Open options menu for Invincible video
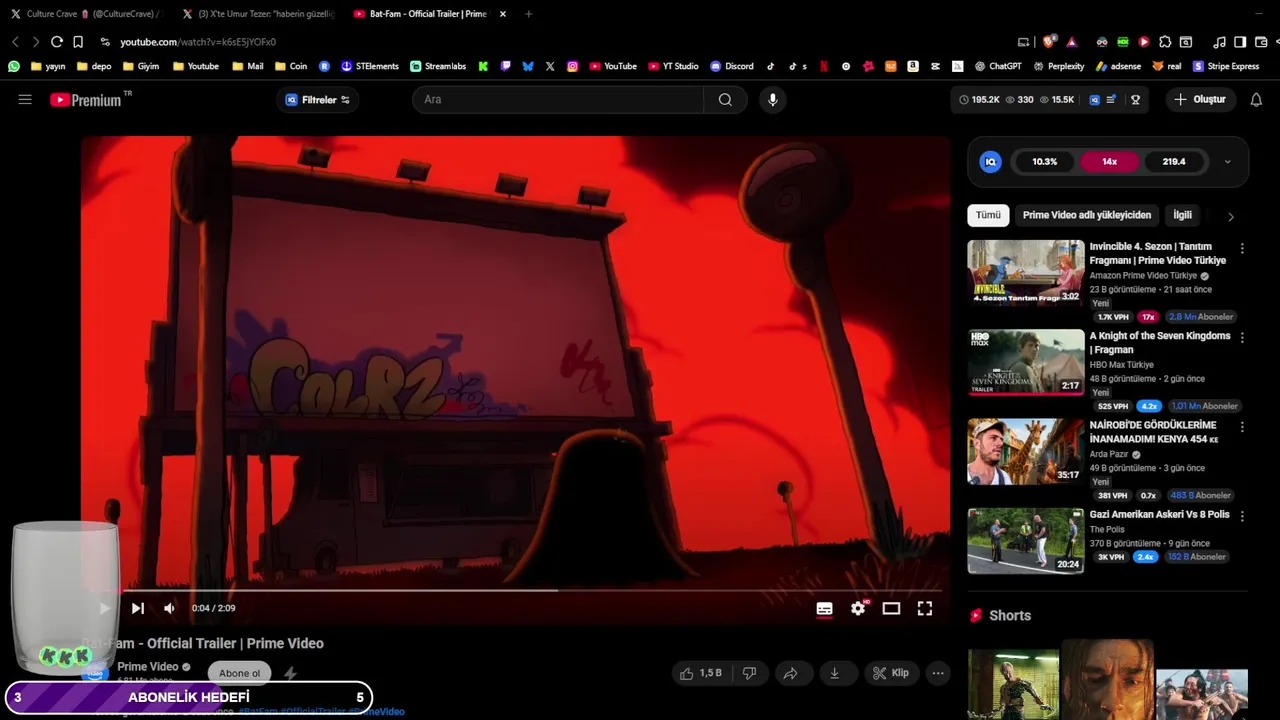Image resolution: width=1280 pixels, height=720 pixels. (1242, 248)
